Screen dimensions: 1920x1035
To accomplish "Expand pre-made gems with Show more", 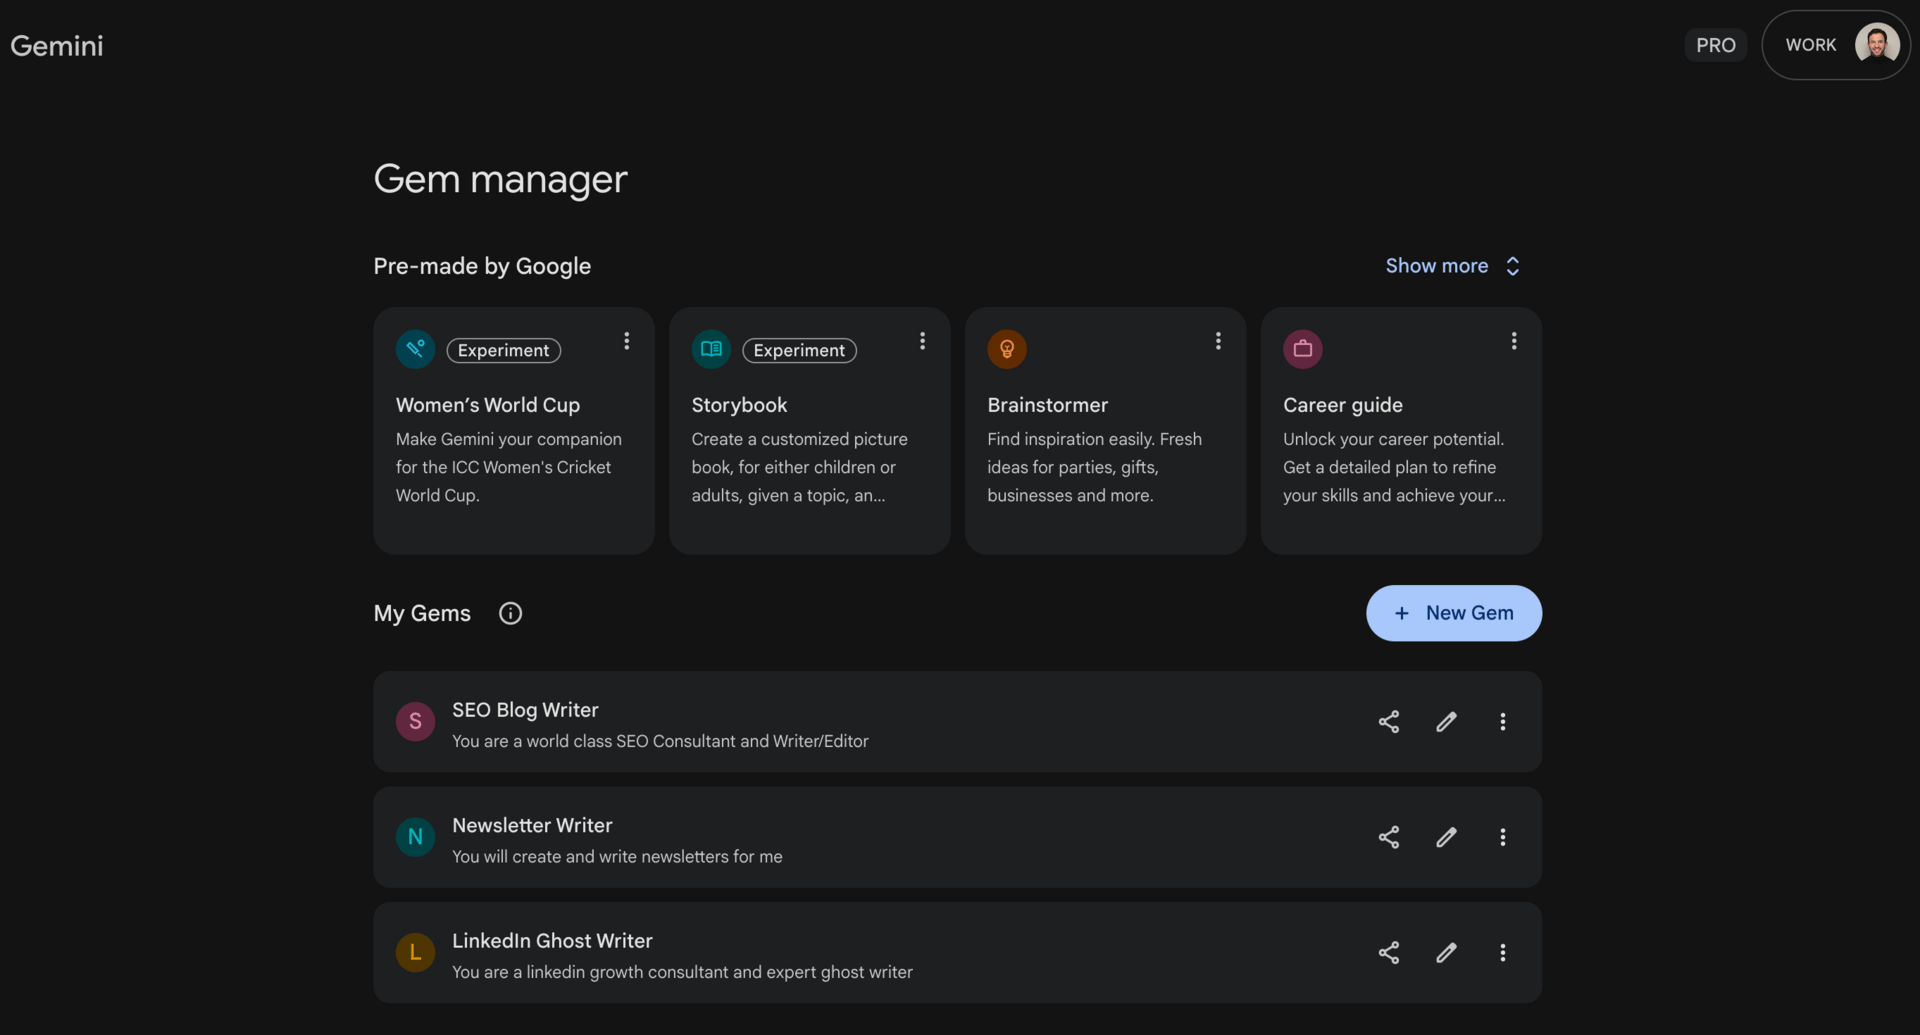I will (1453, 266).
